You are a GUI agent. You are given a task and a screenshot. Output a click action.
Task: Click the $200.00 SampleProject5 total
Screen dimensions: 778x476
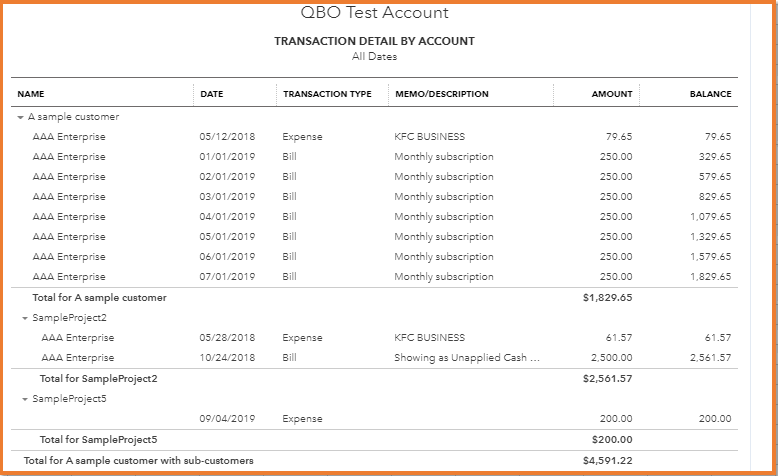[609, 439]
